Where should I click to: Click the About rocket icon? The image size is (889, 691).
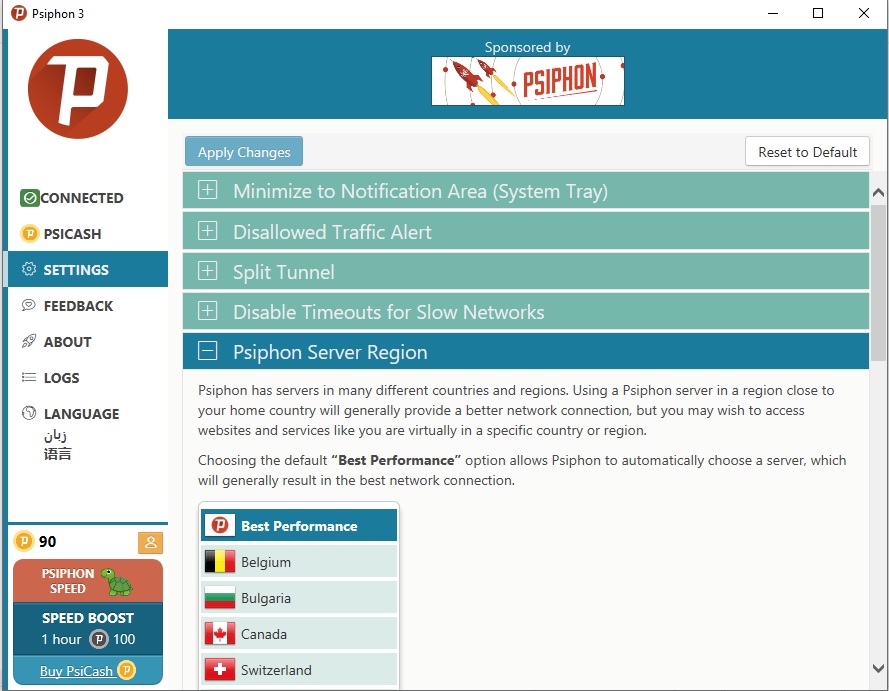coord(29,341)
